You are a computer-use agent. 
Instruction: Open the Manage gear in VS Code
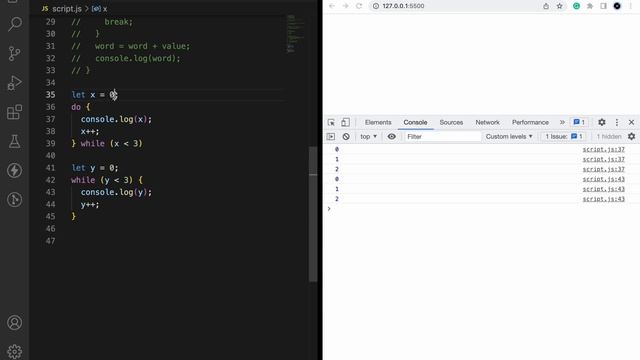pyautogui.click(x=15, y=351)
